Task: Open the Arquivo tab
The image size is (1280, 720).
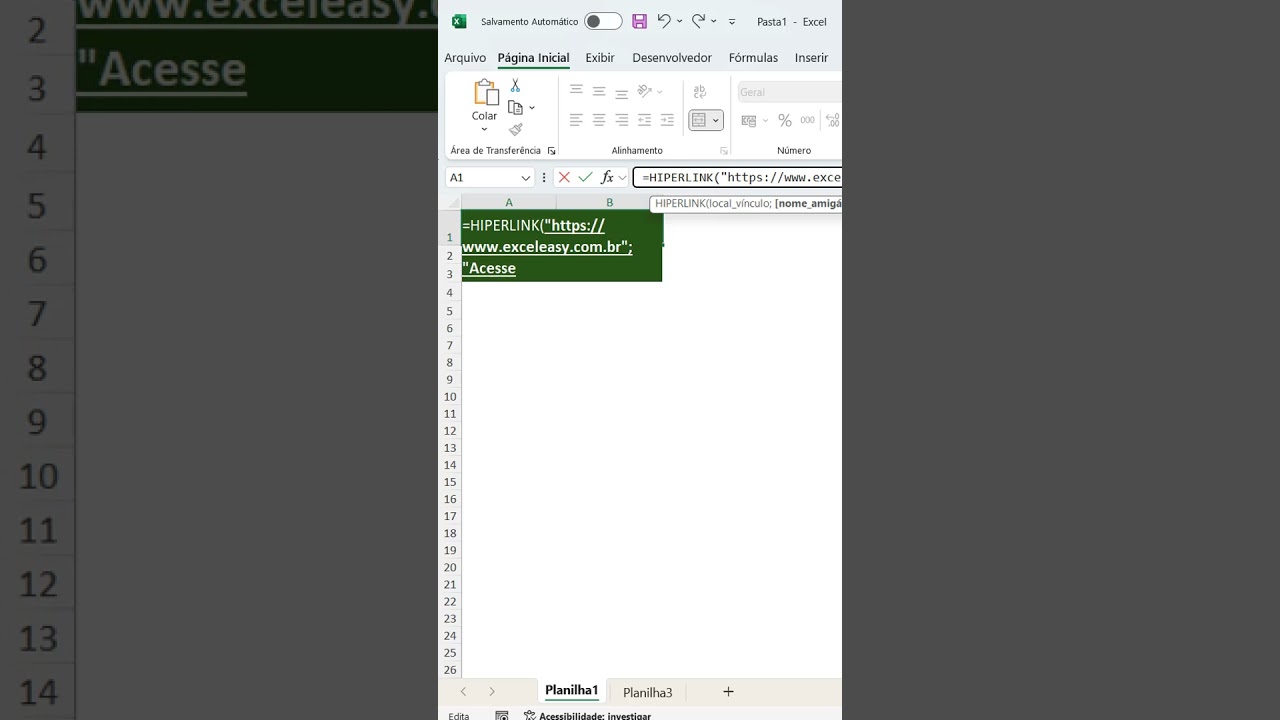Action: click(465, 58)
